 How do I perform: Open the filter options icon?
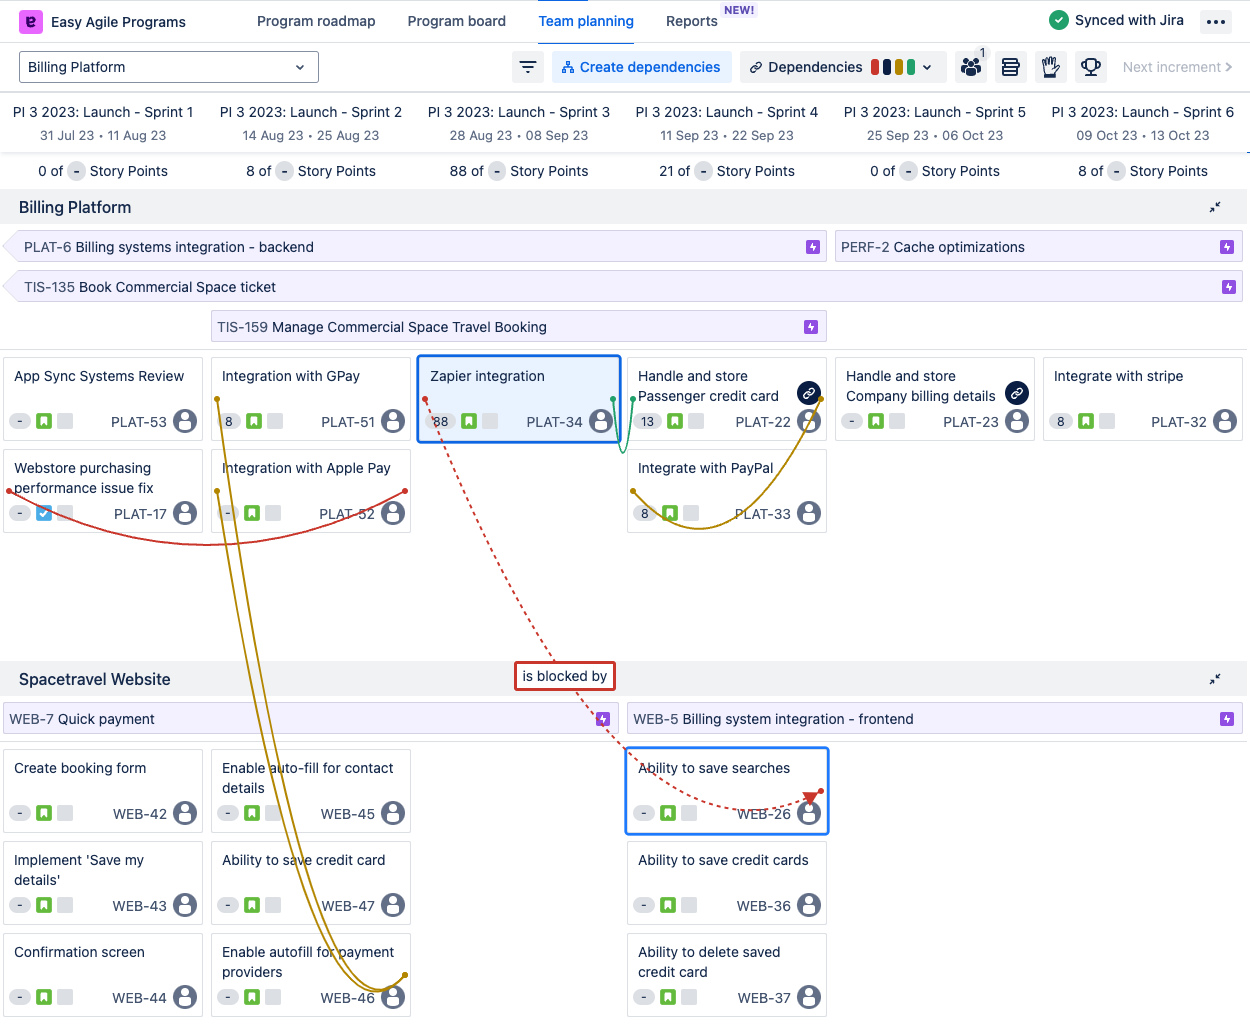tap(528, 67)
